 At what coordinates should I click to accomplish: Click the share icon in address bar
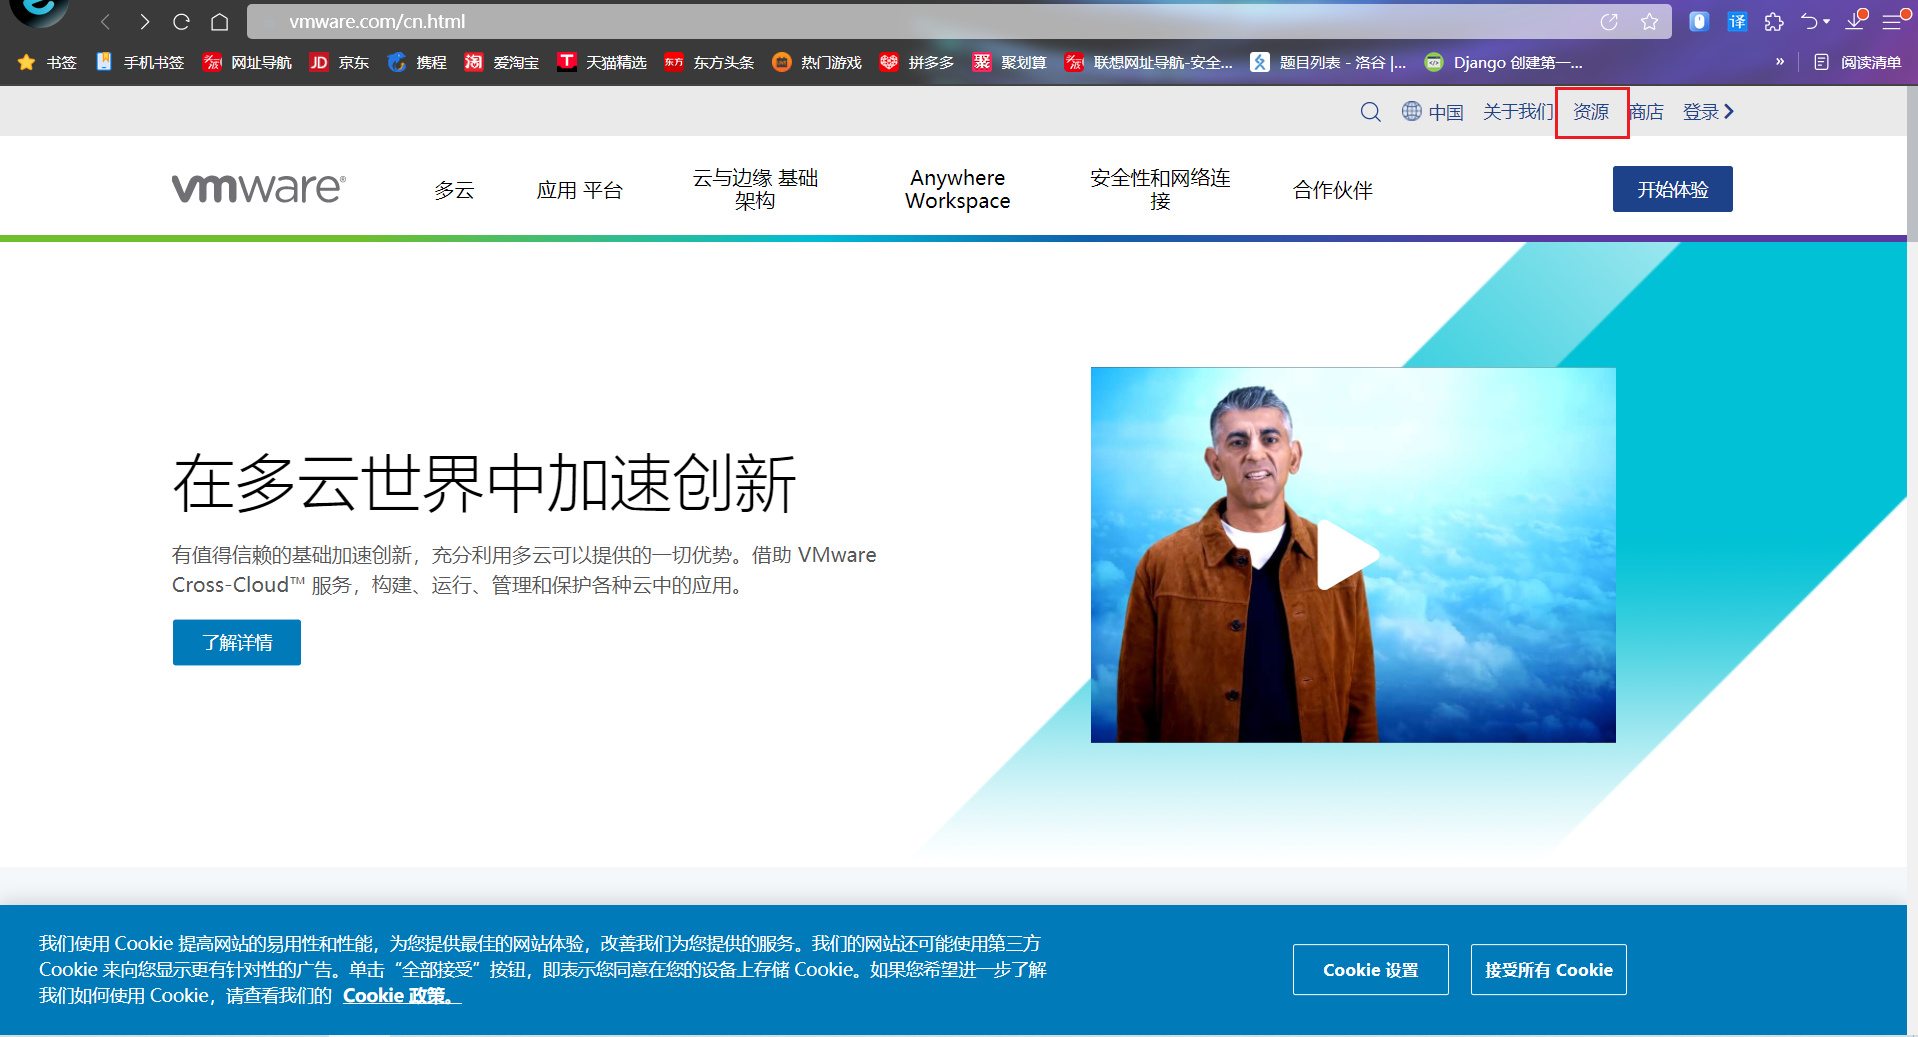(1609, 21)
